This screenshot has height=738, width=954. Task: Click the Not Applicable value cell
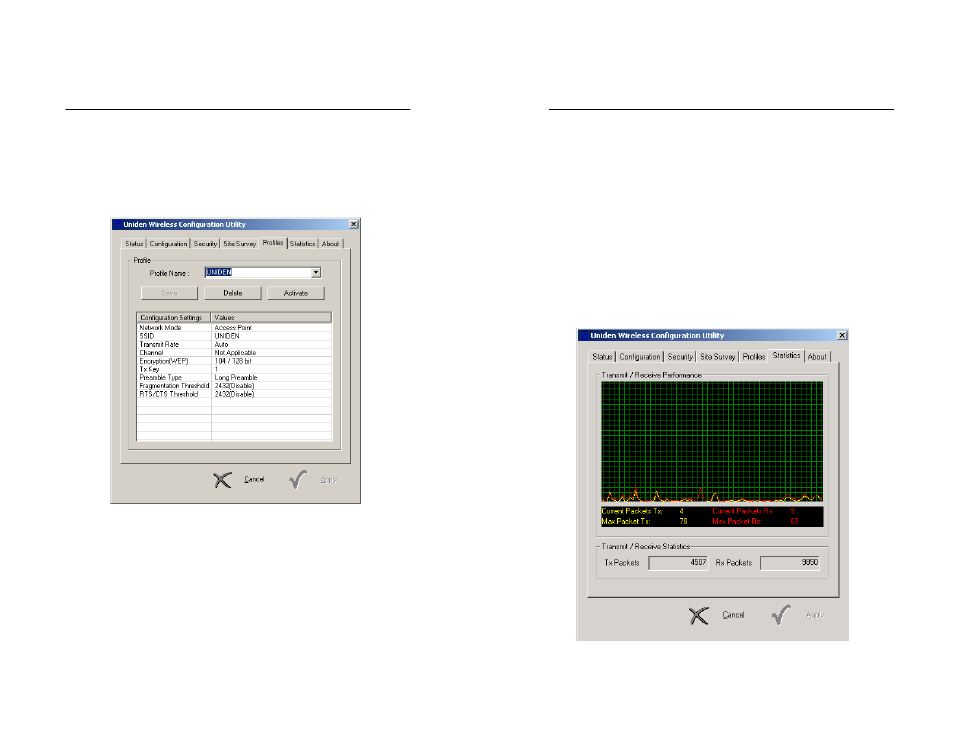coord(271,353)
